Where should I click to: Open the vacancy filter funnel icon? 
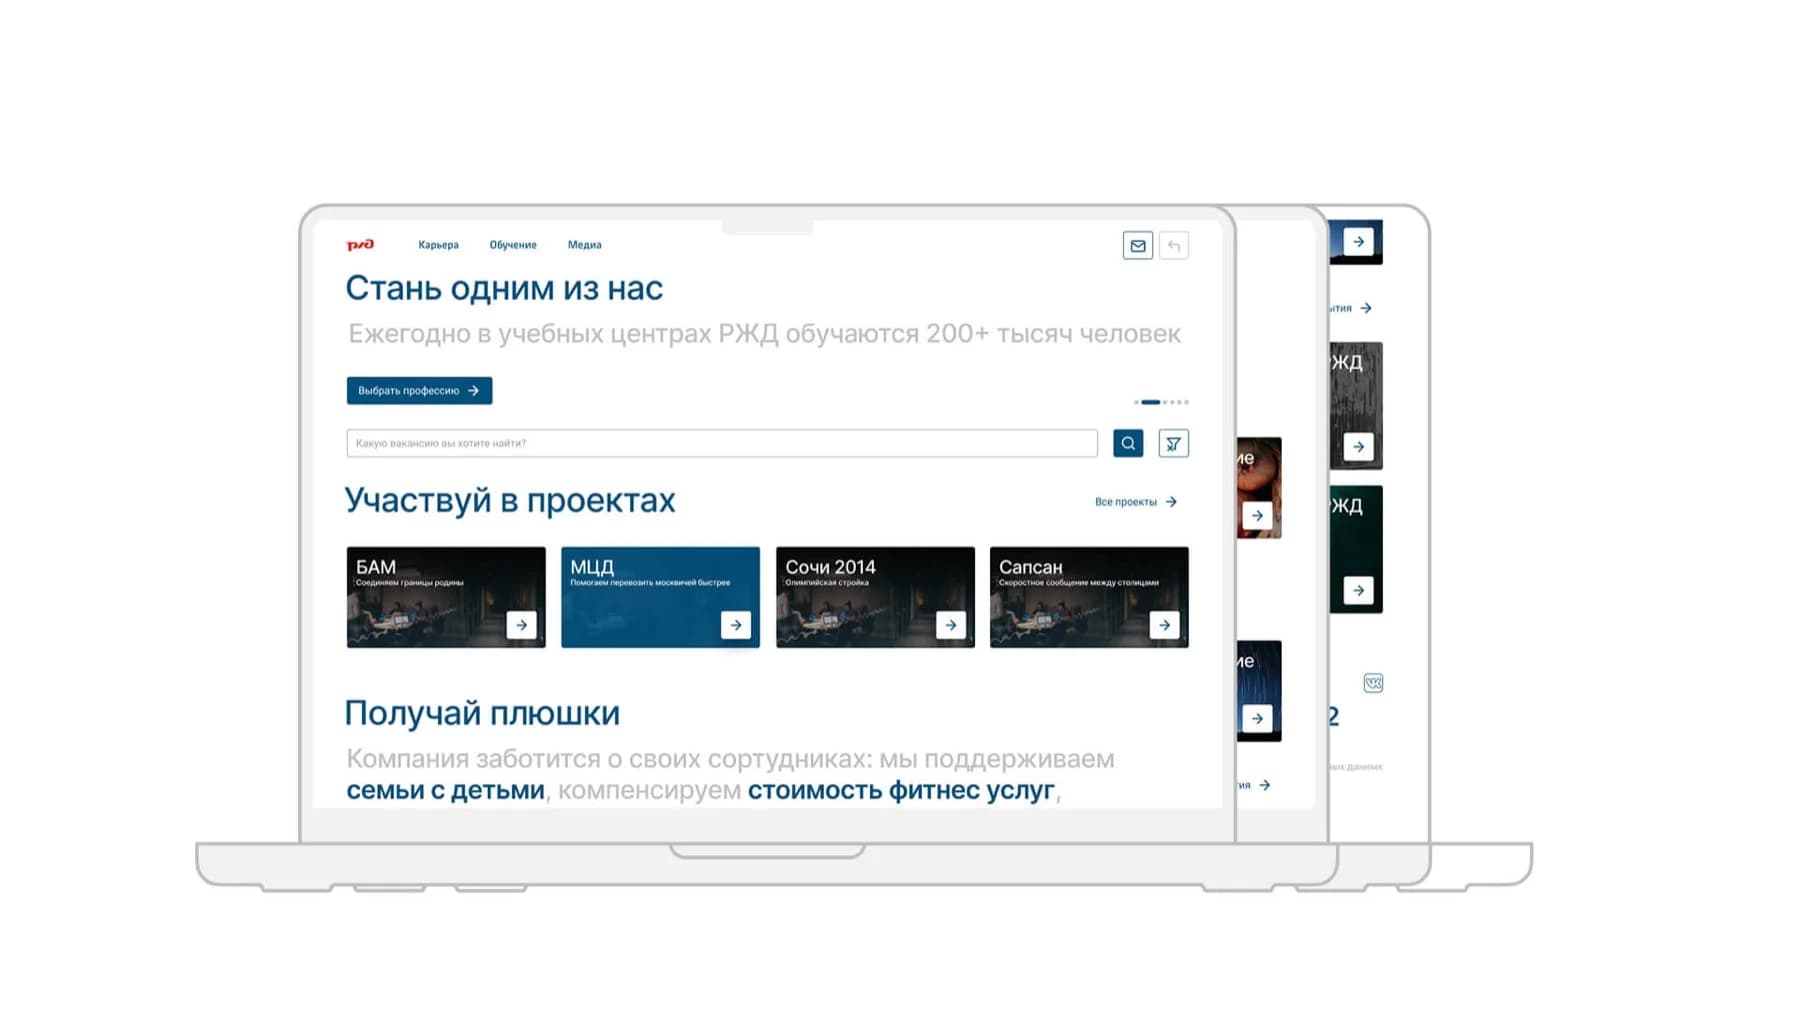1173,443
